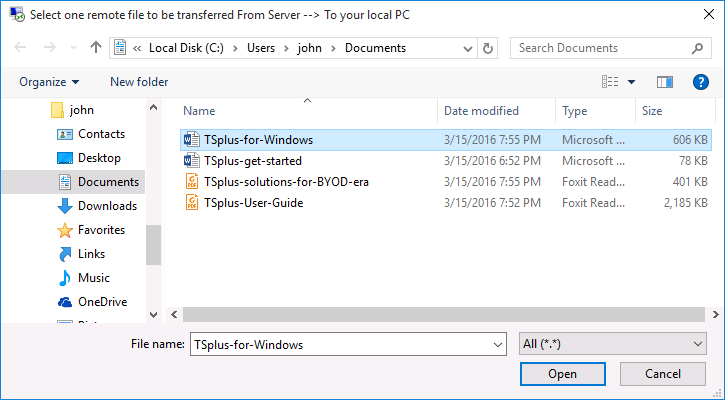Viewport: 725px width, 400px height.
Task: Expand the address bar history dropdown
Action: [468, 48]
